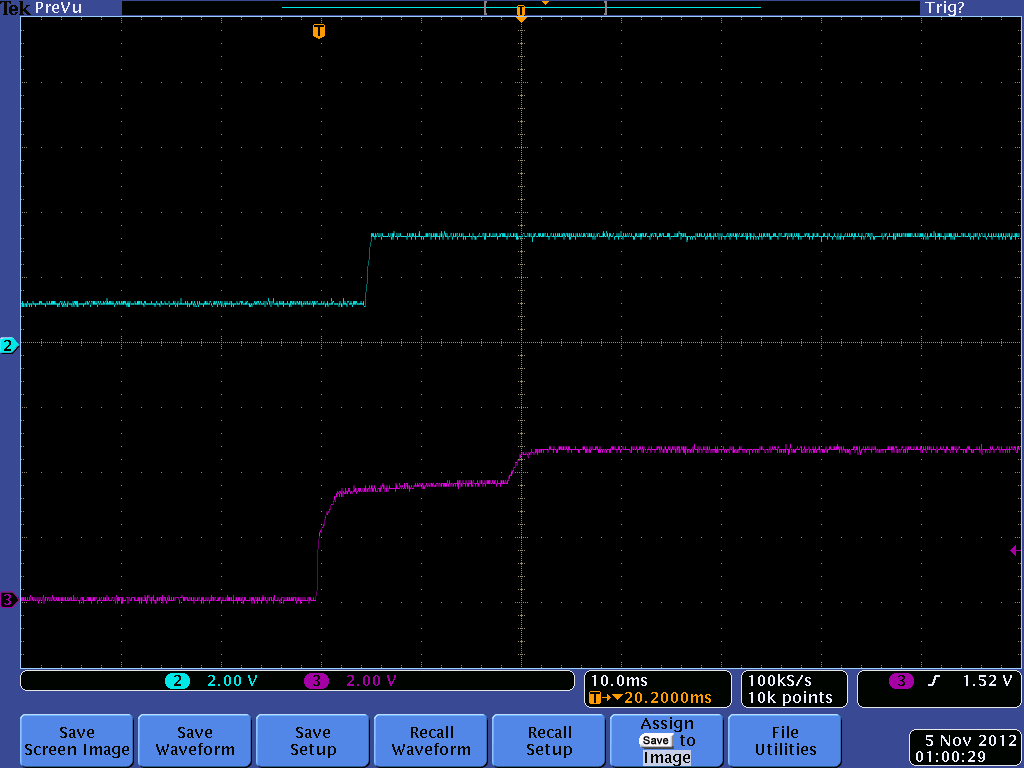Viewport: 1024px width, 768px height.
Task: Click the magenta trigger level arrow on right edge
Action: (x=1012, y=548)
